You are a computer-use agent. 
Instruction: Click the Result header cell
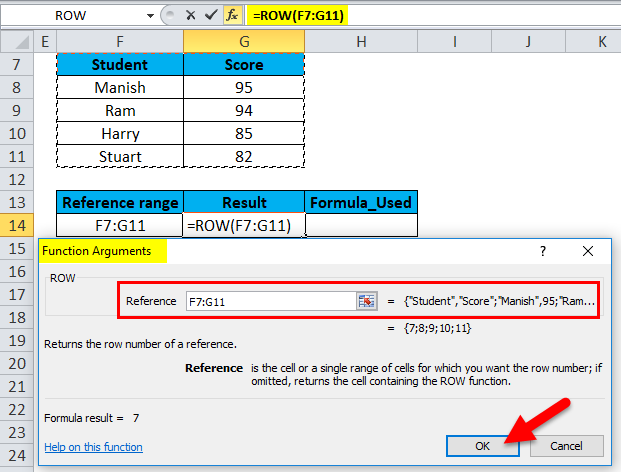244,202
